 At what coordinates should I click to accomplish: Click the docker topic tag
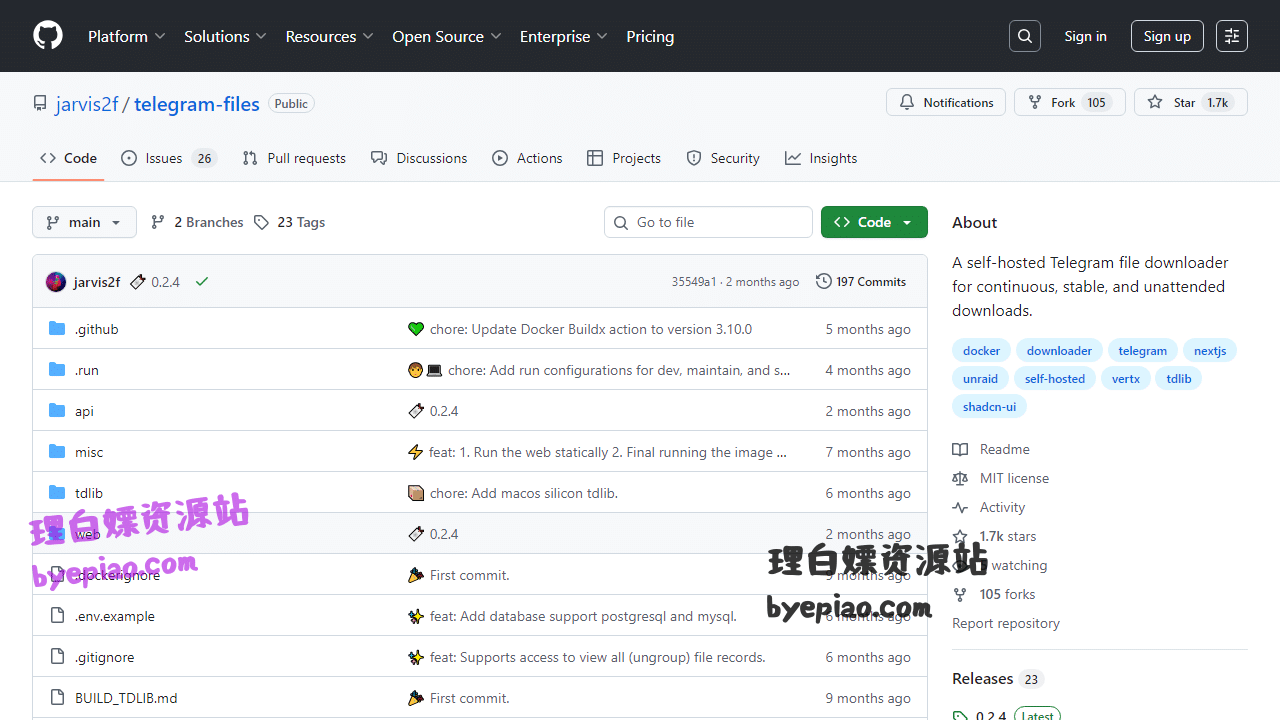click(x=981, y=351)
